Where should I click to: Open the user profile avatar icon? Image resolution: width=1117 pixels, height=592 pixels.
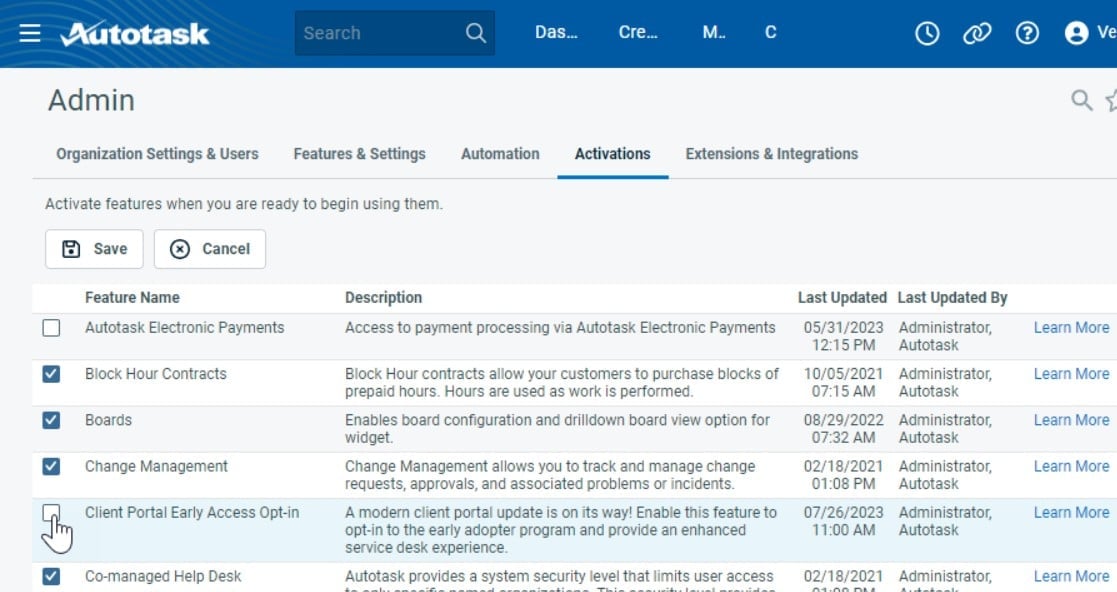click(1076, 33)
